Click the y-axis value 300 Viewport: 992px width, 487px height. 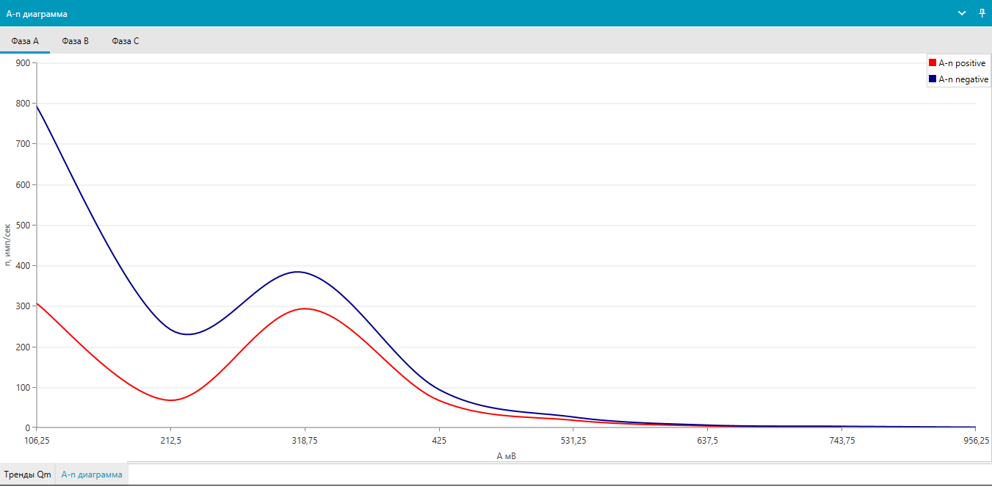tap(23, 306)
